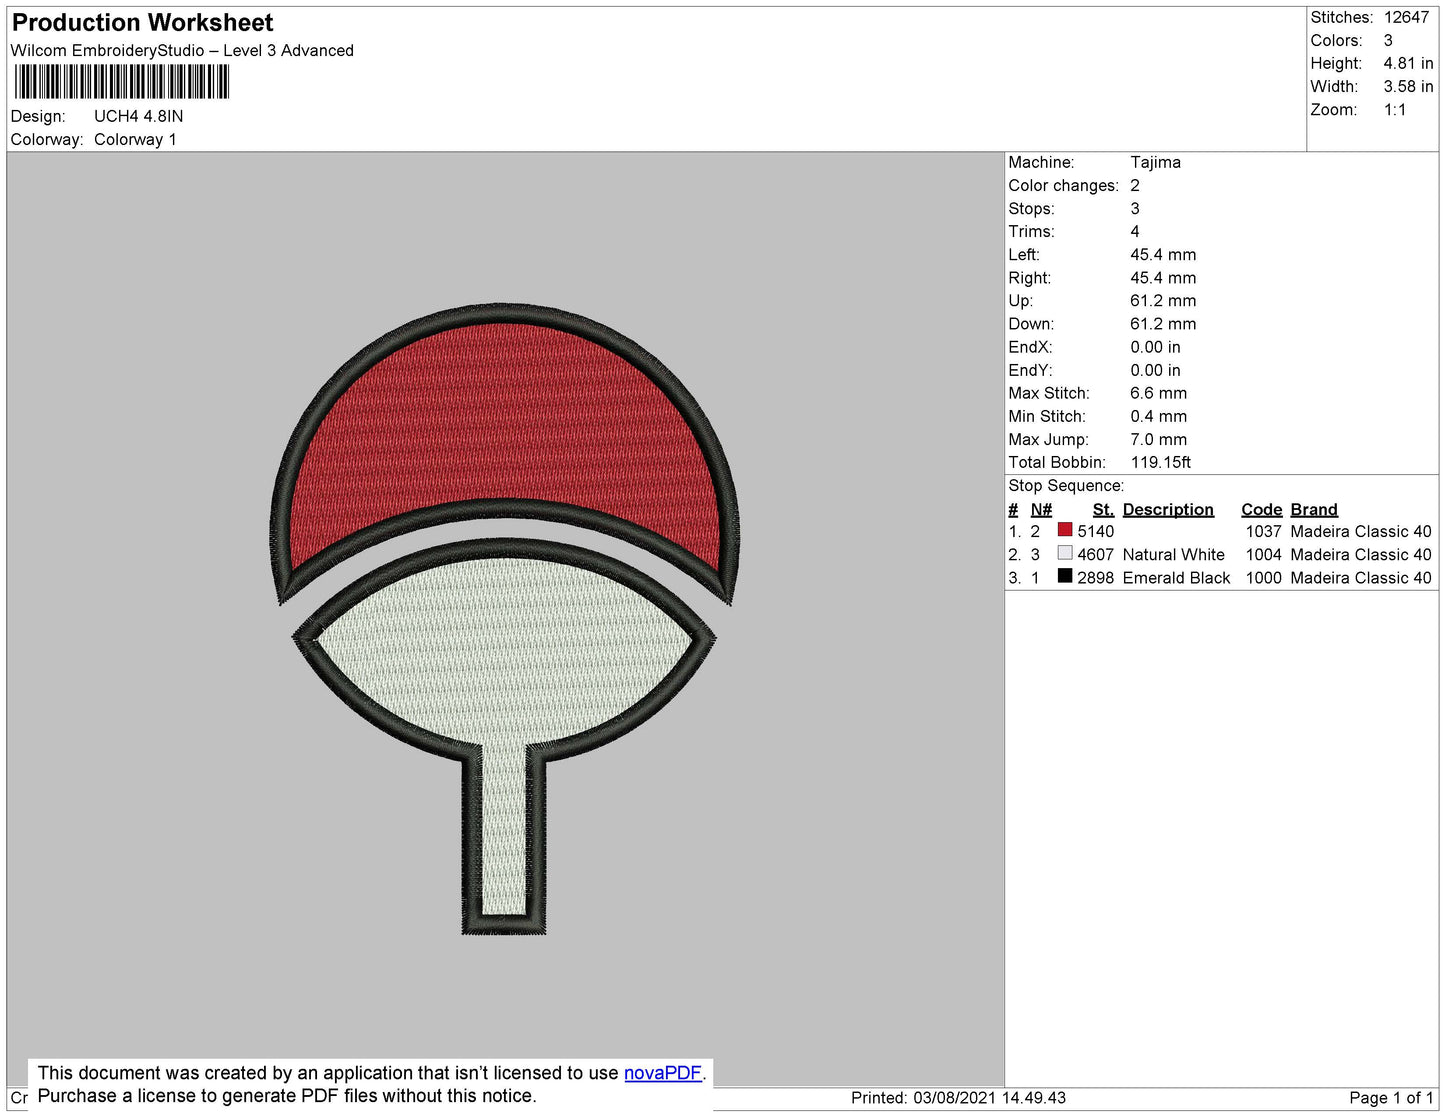Click the Code column header

point(1261,509)
